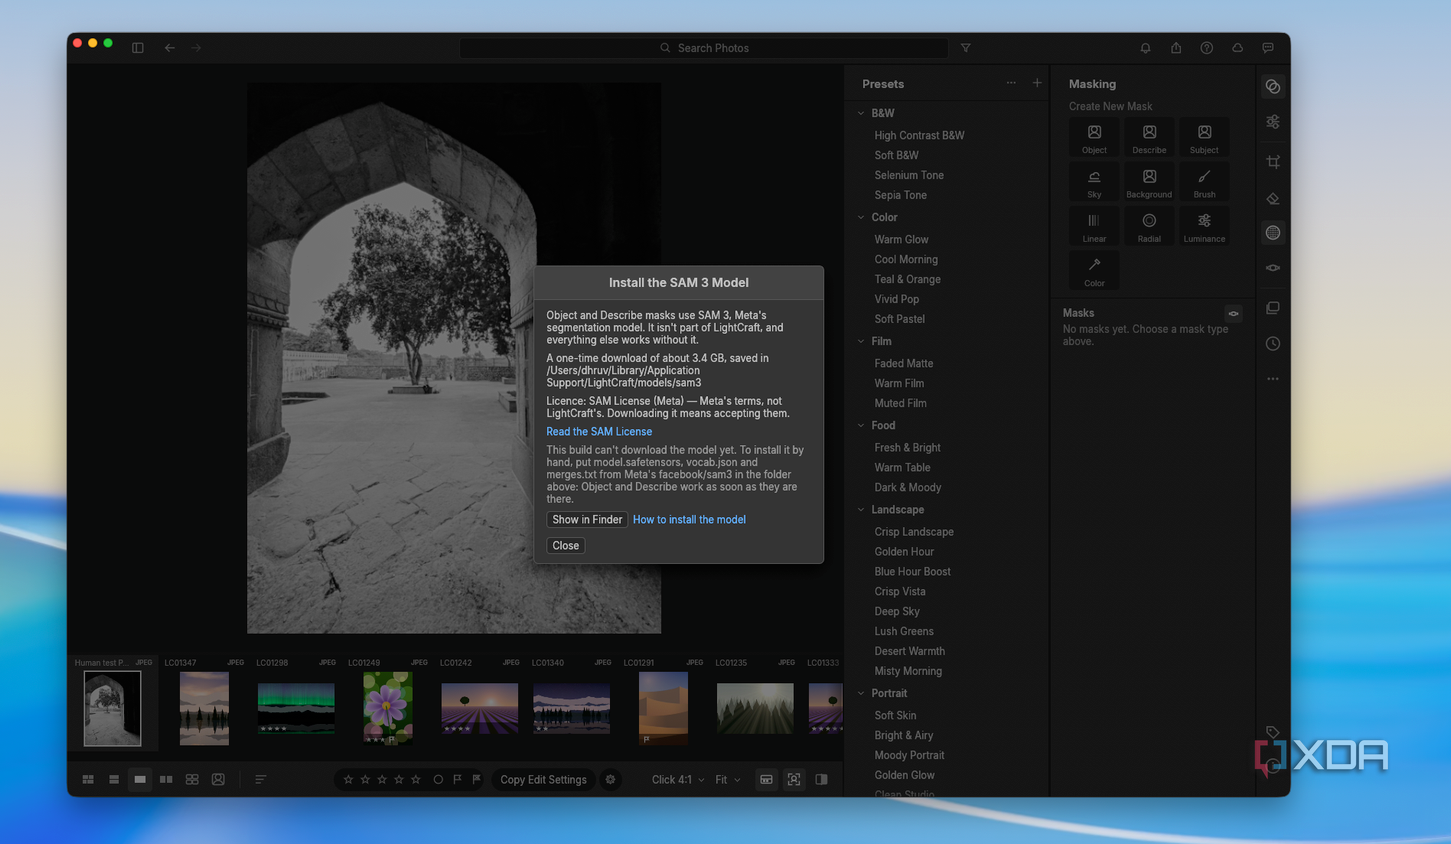
Task: Select the Brush mask tool
Action: (x=1204, y=183)
